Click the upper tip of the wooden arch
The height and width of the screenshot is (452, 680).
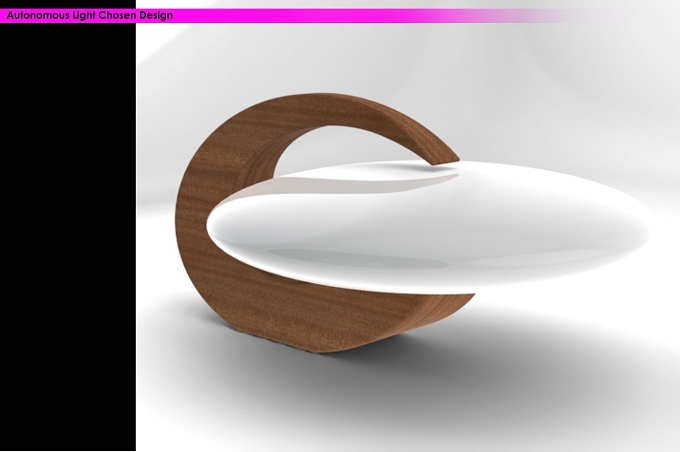(445, 157)
